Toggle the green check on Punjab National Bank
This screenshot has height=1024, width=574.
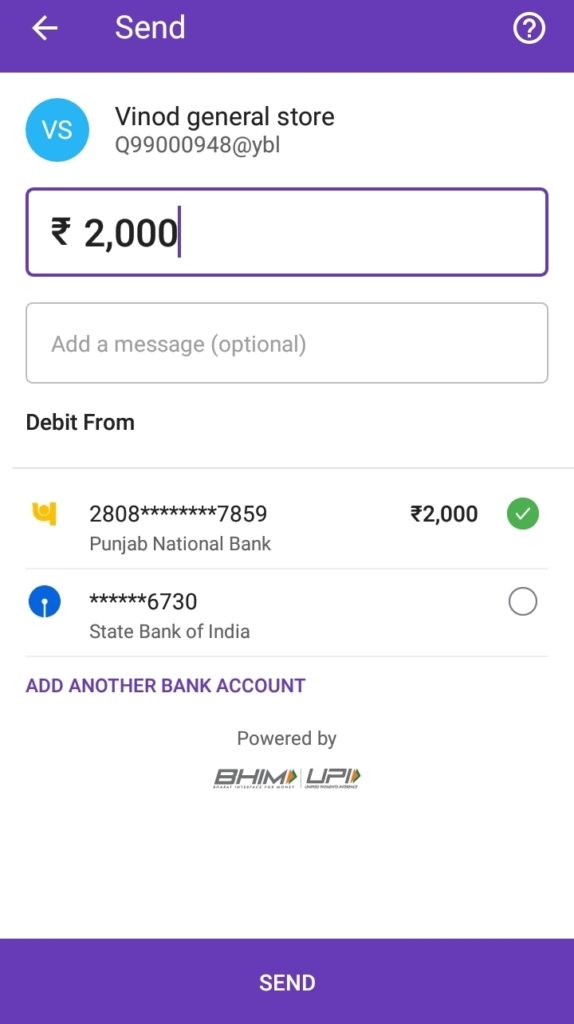522,514
